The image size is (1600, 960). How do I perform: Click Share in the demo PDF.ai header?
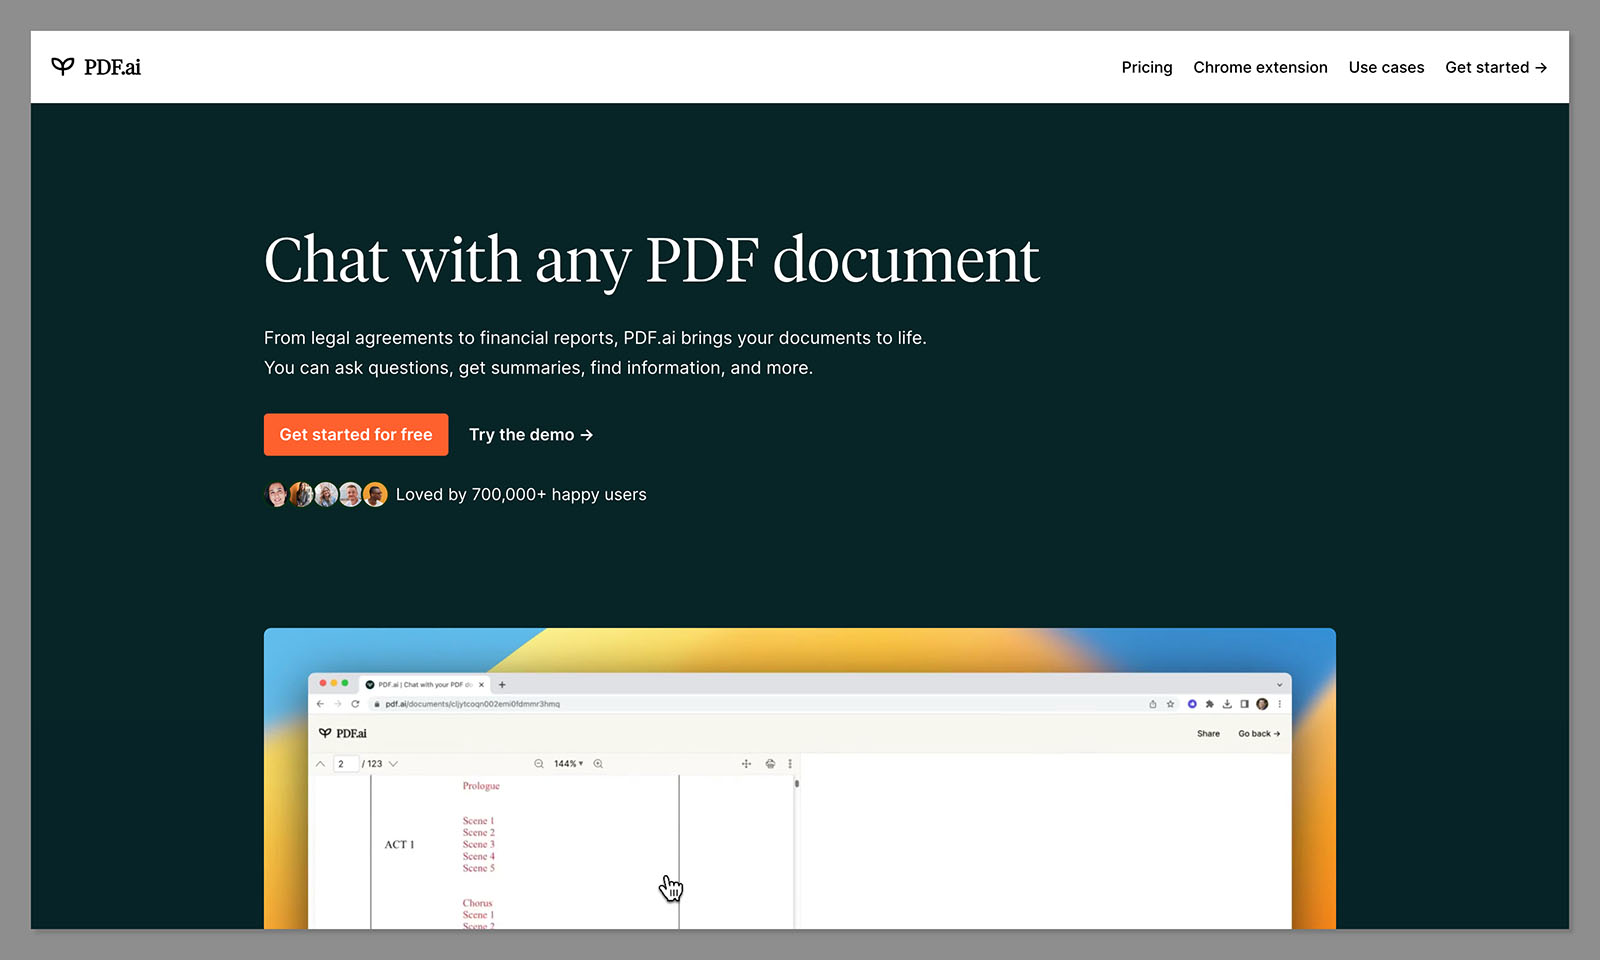pos(1208,734)
